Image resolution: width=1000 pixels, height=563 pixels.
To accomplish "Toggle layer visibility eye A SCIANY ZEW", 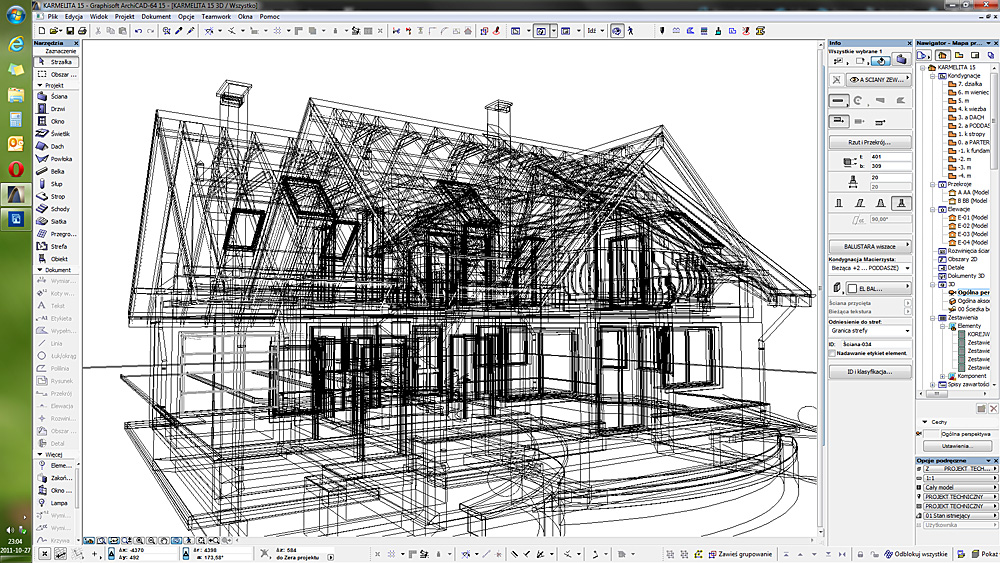I will pos(855,80).
